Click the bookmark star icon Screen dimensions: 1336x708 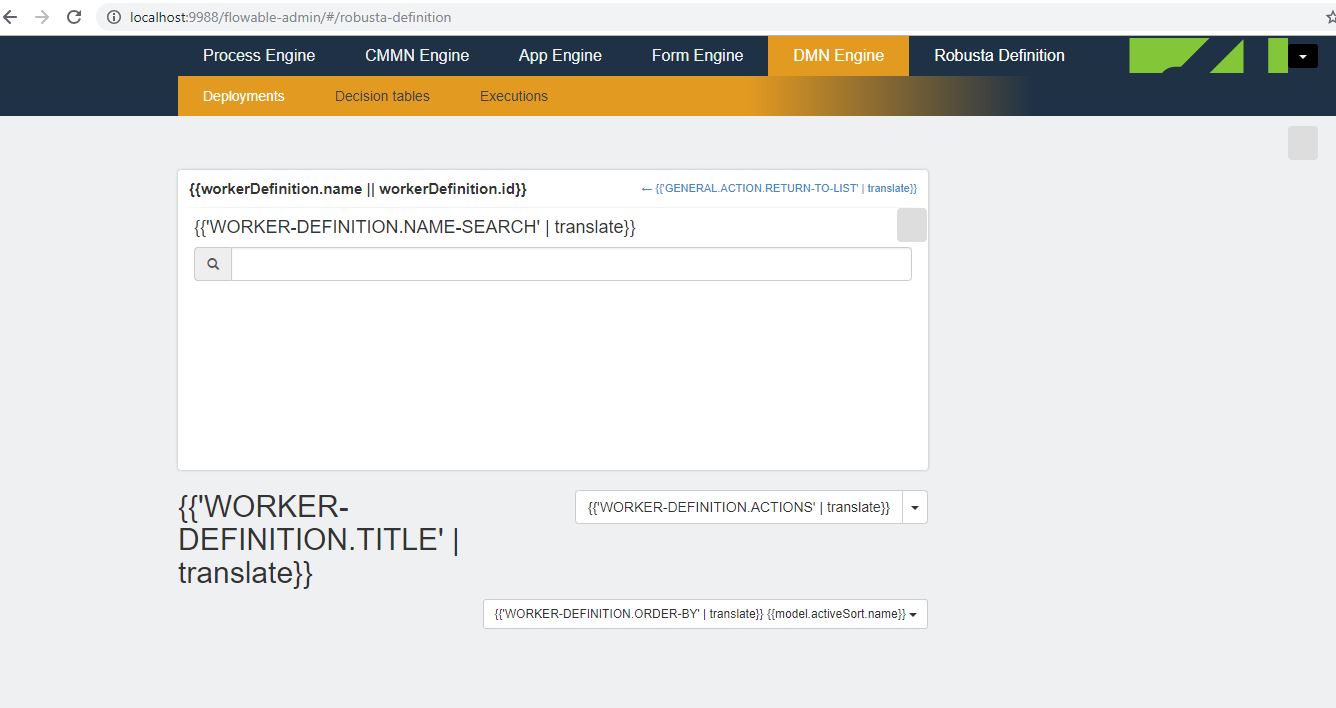click(x=1329, y=17)
